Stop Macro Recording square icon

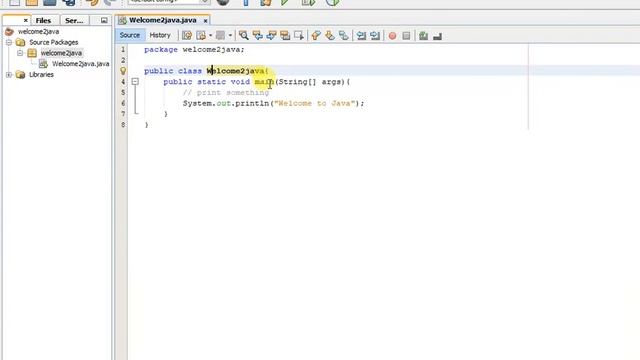[x=406, y=36]
